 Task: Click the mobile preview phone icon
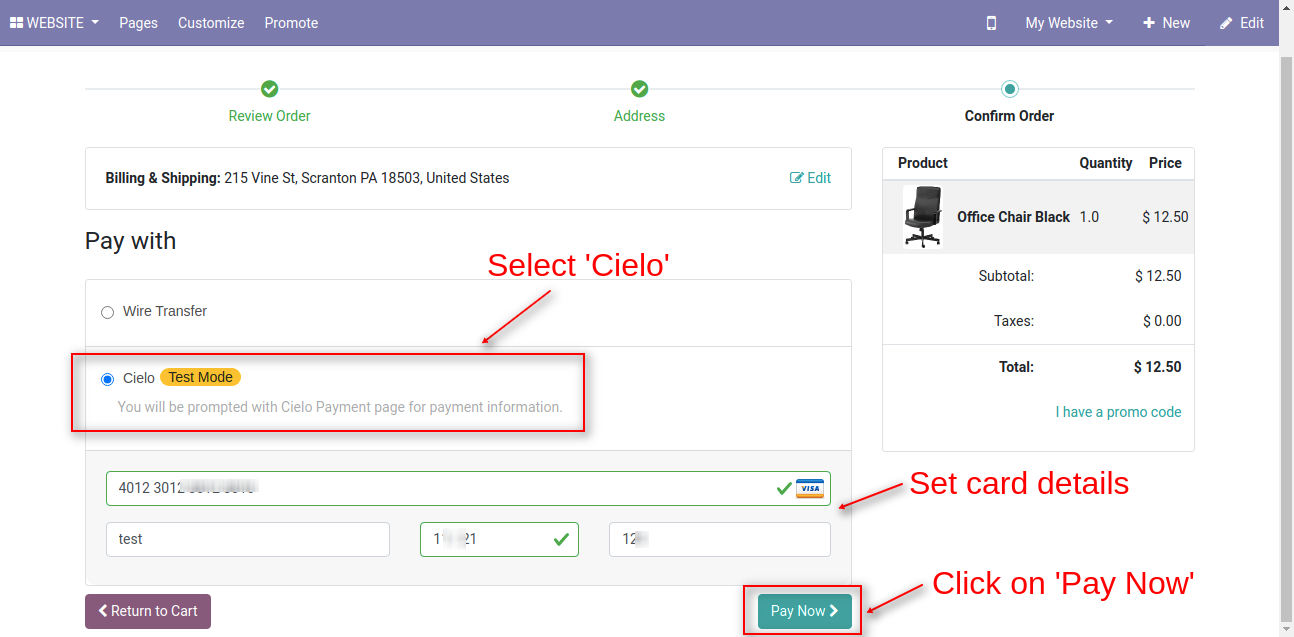tap(991, 23)
